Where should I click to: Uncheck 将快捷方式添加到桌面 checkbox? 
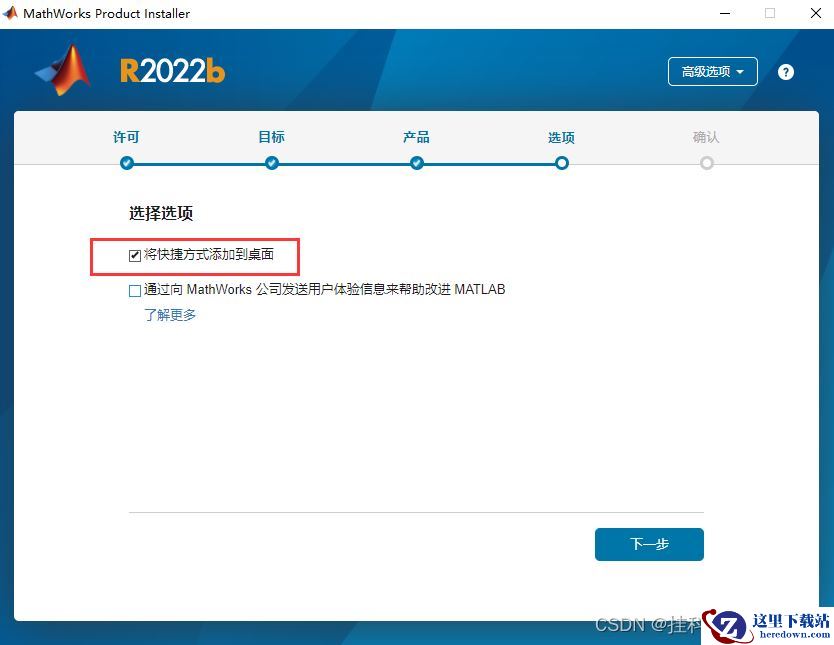[135, 256]
